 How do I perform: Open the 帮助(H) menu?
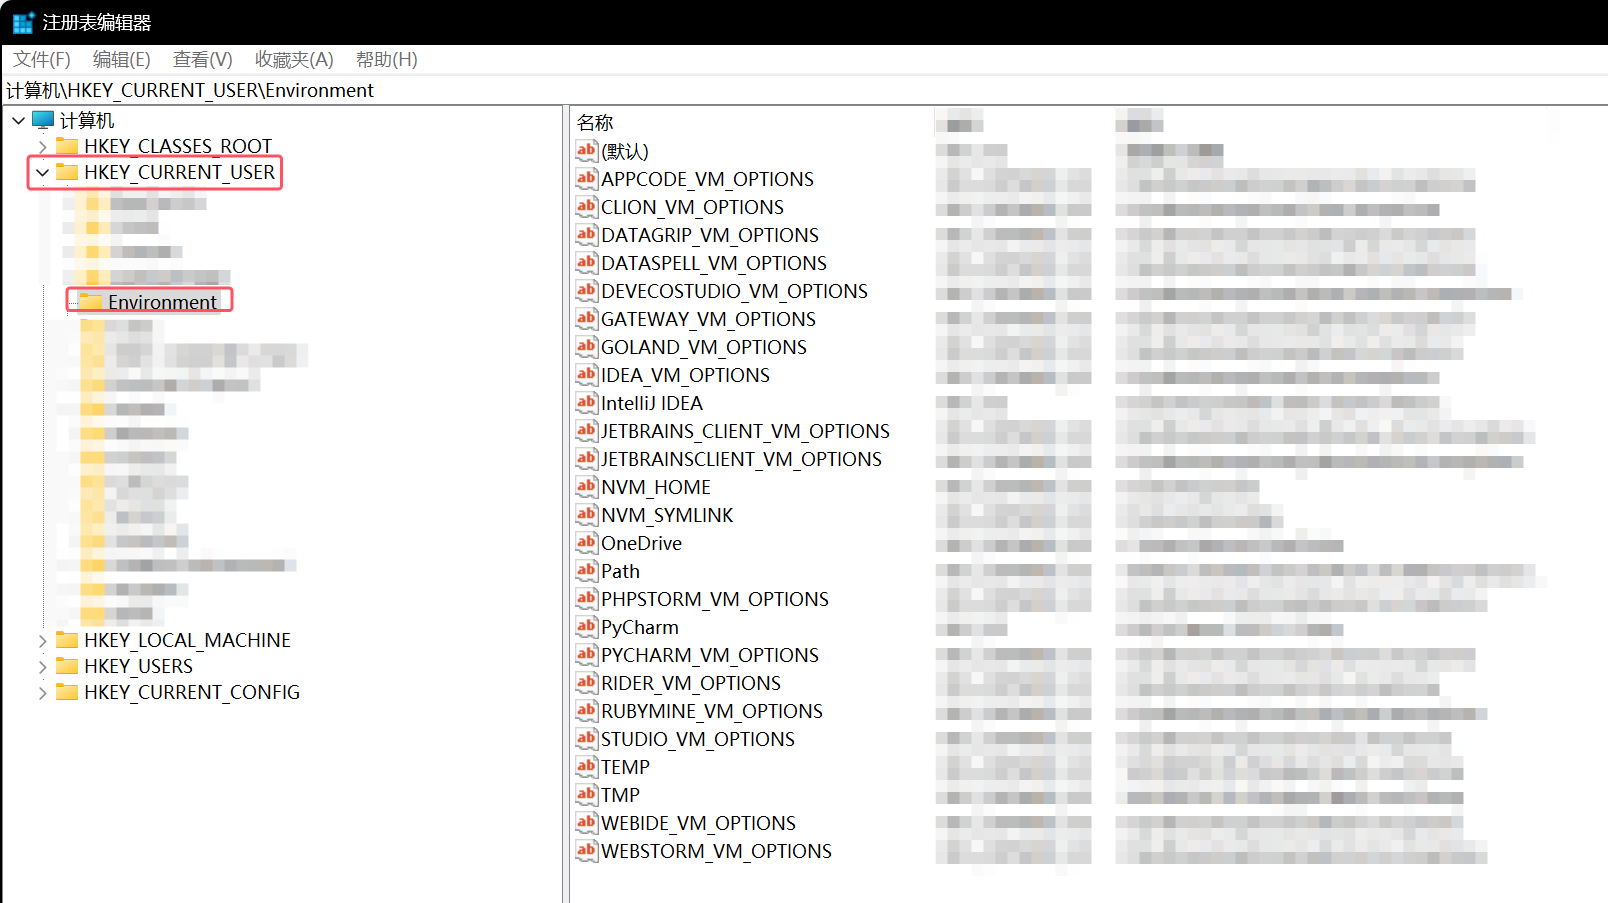(x=387, y=60)
